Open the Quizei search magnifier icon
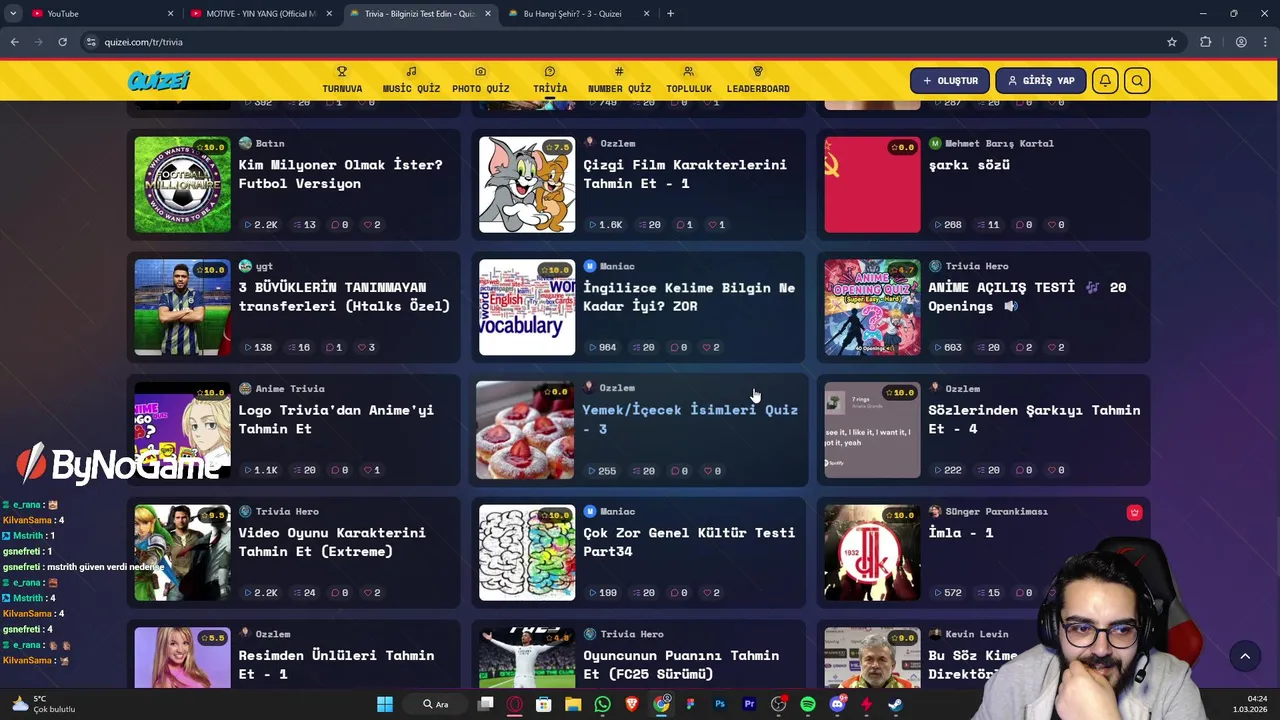Viewport: 1280px width, 720px height. coord(1137,81)
